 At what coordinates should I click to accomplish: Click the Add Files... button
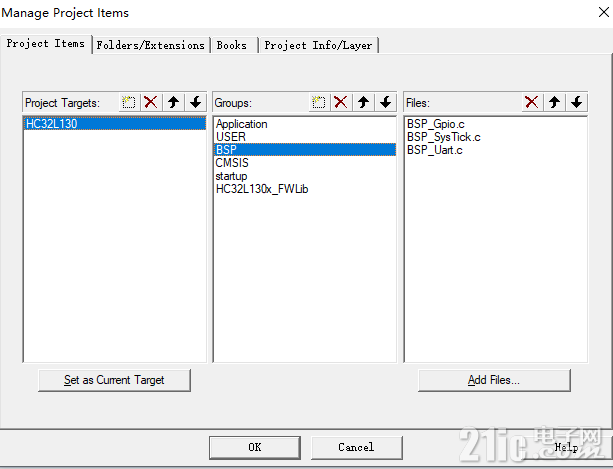click(x=494, y=380)
